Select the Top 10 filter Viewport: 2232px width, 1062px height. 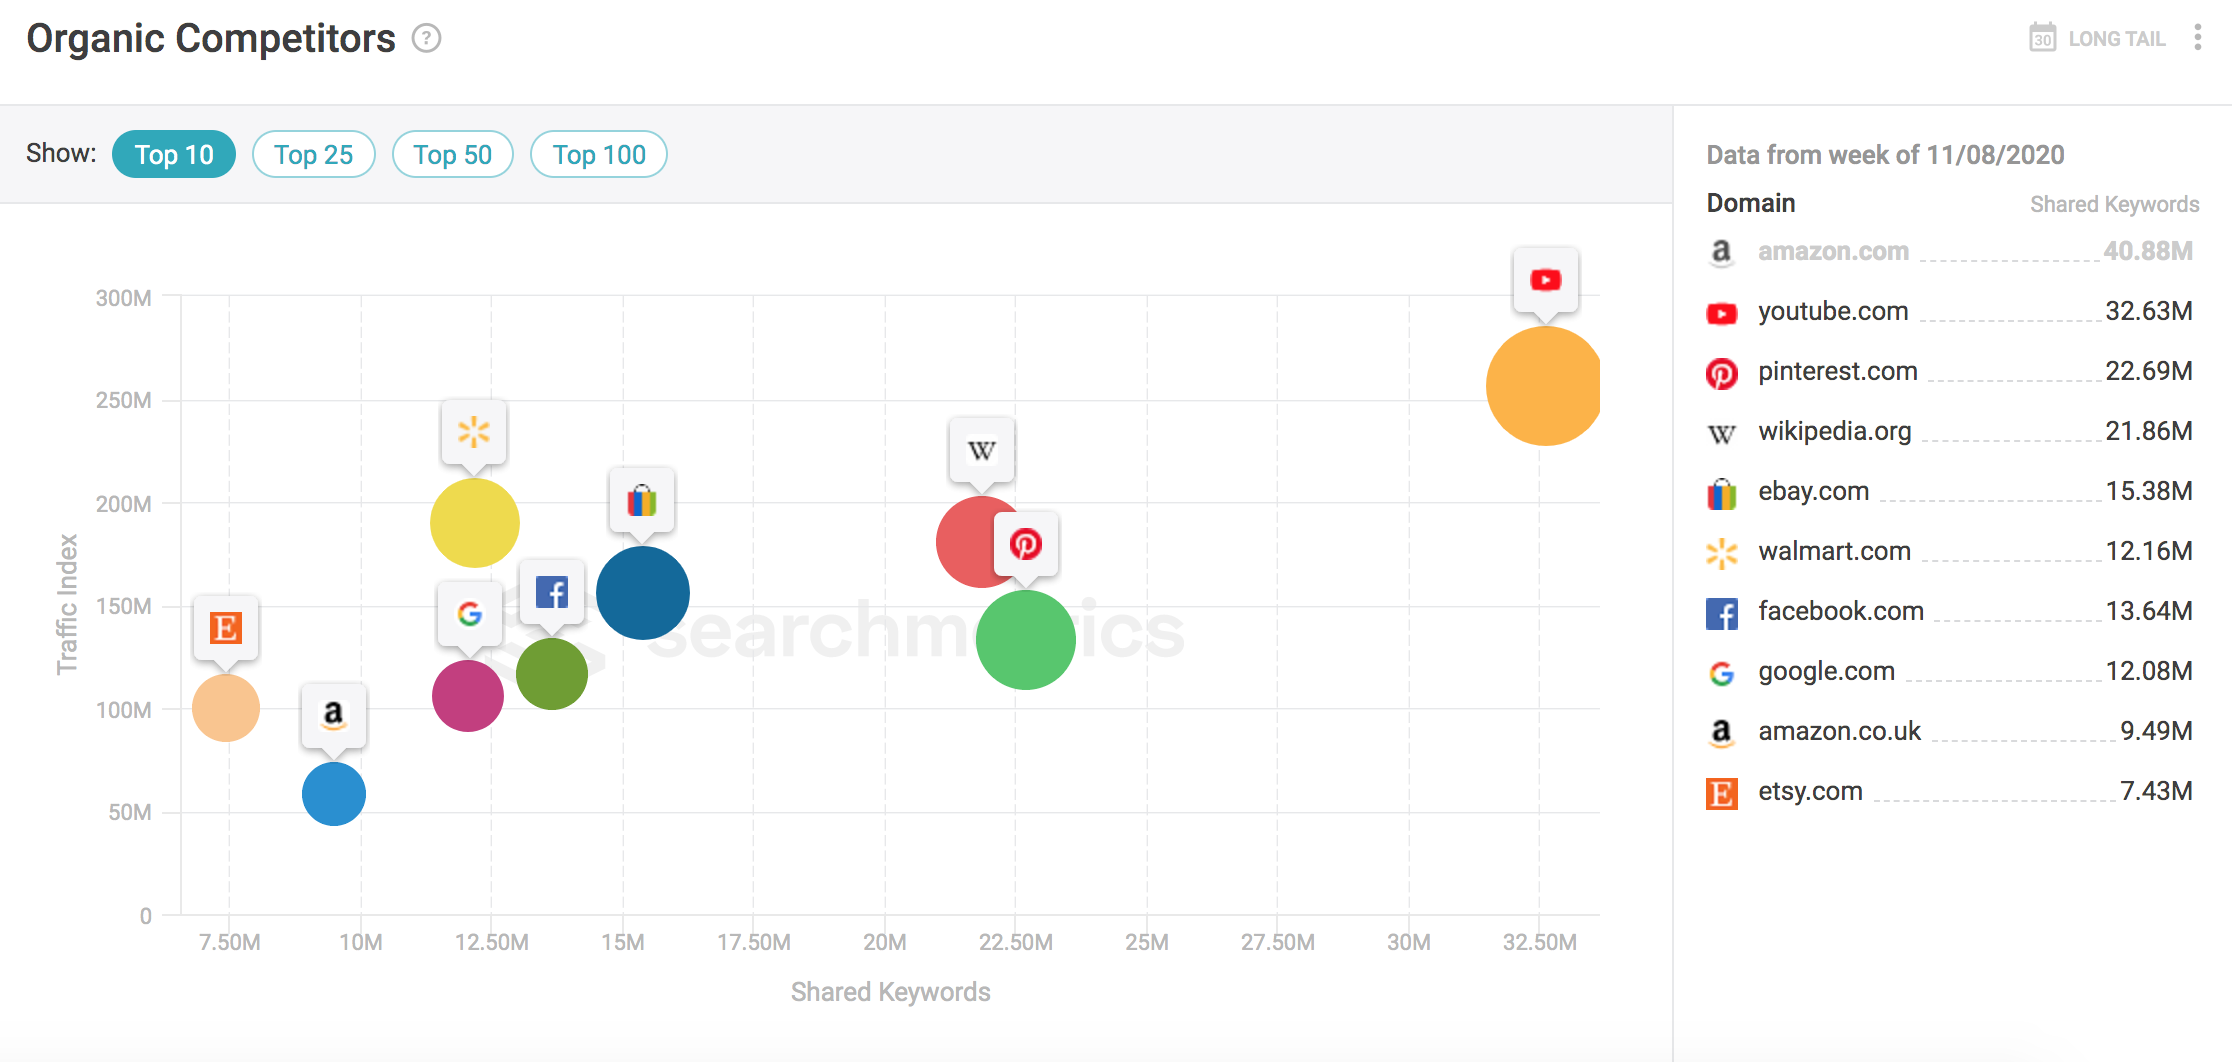(x=174, y=154)
